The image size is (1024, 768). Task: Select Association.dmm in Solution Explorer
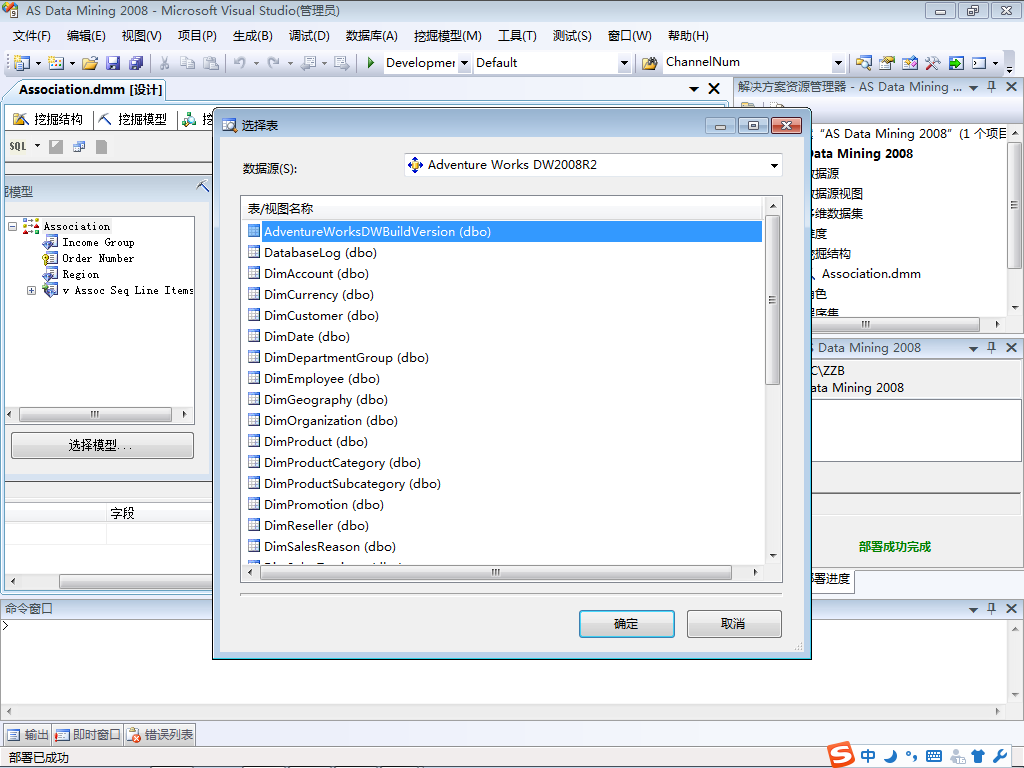tap(871, 274)
